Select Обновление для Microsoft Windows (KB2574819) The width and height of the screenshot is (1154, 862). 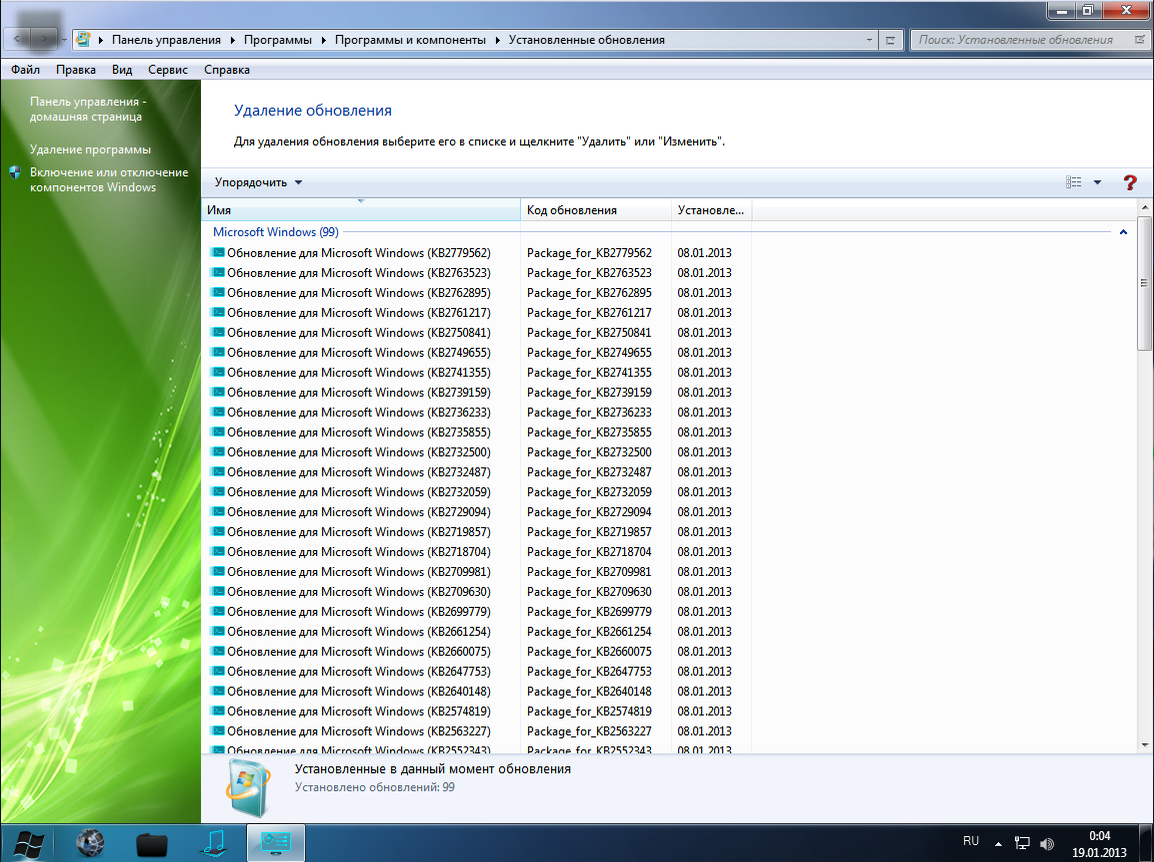click(x=358, y=711)
